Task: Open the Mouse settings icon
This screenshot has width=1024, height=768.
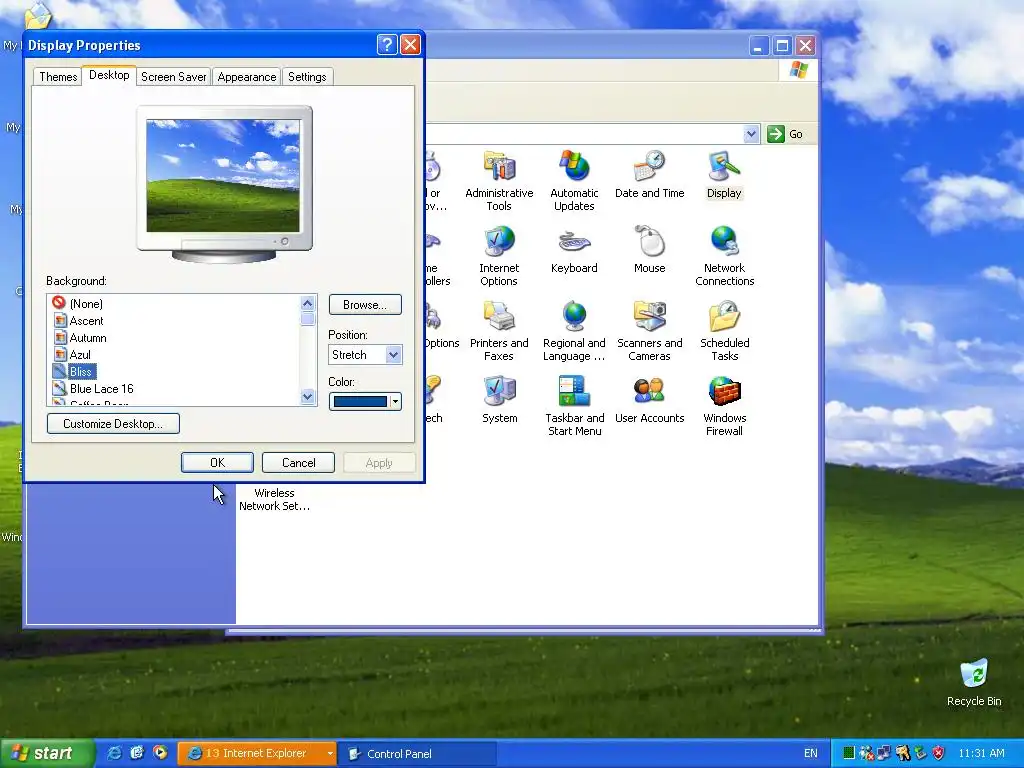Action: coord(649,249)
